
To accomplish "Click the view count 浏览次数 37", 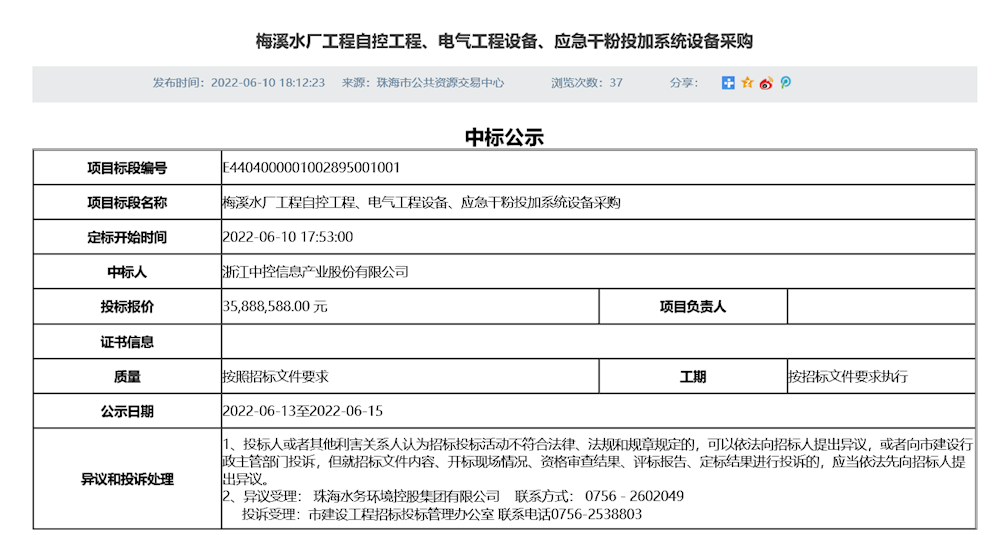I will 587,83.
